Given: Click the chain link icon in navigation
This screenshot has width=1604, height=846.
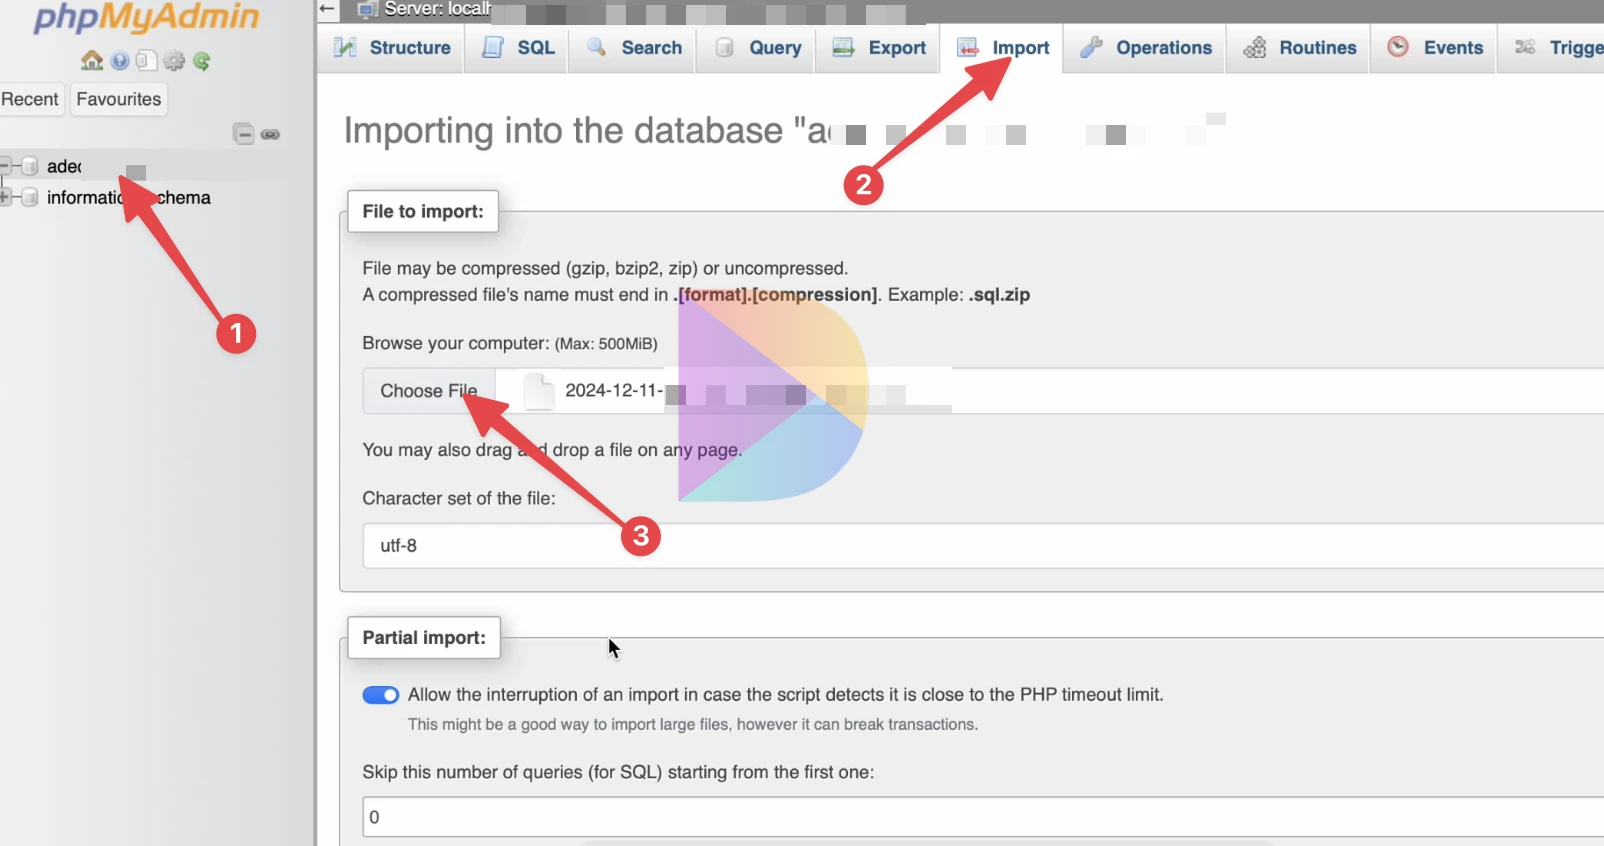Looking at the screenshot, I should 270,134.
